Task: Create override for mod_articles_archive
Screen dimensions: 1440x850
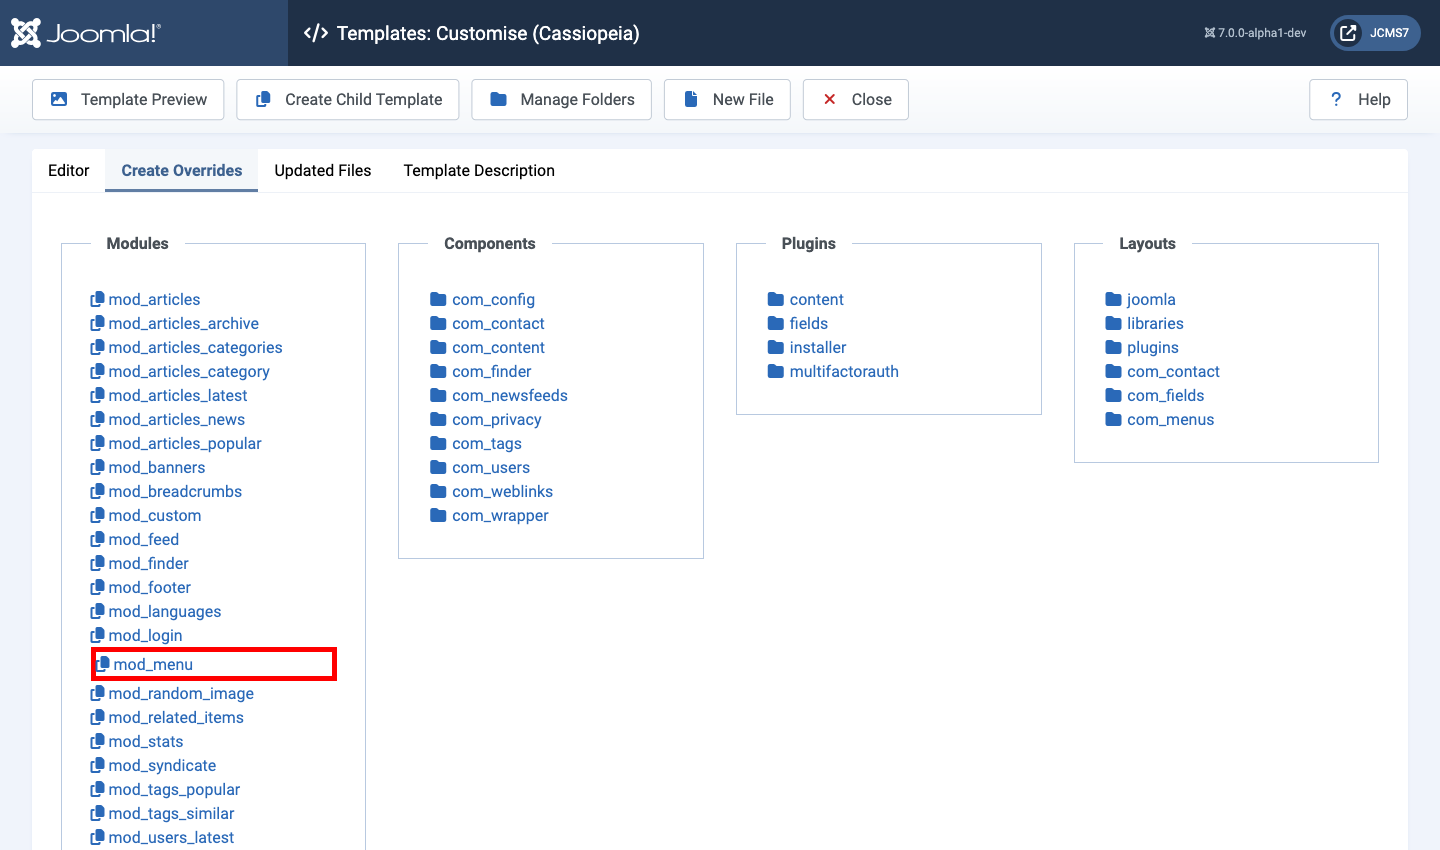Action: 174,323
